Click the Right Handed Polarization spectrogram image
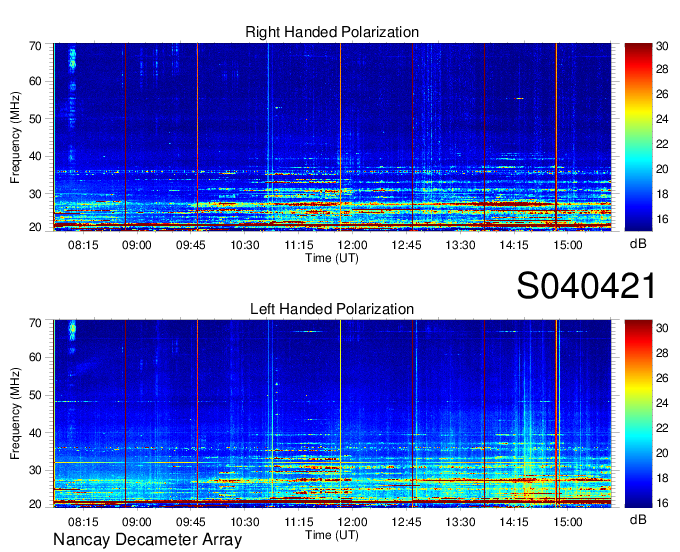Viewport: 680px width, 552px height. point(332,137)
